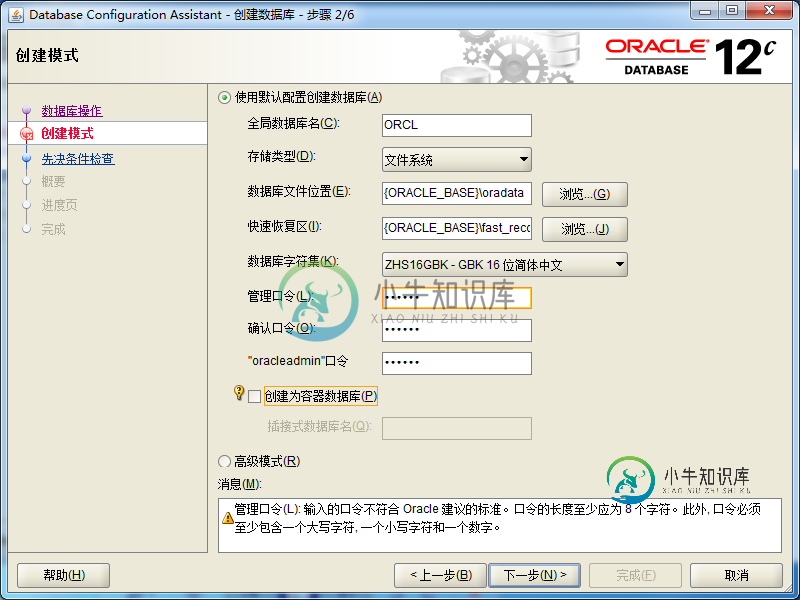Screen dimensions: 800x600
Task: Select 创建模式 step in sidebar
Action: click(x=67, y=134)
